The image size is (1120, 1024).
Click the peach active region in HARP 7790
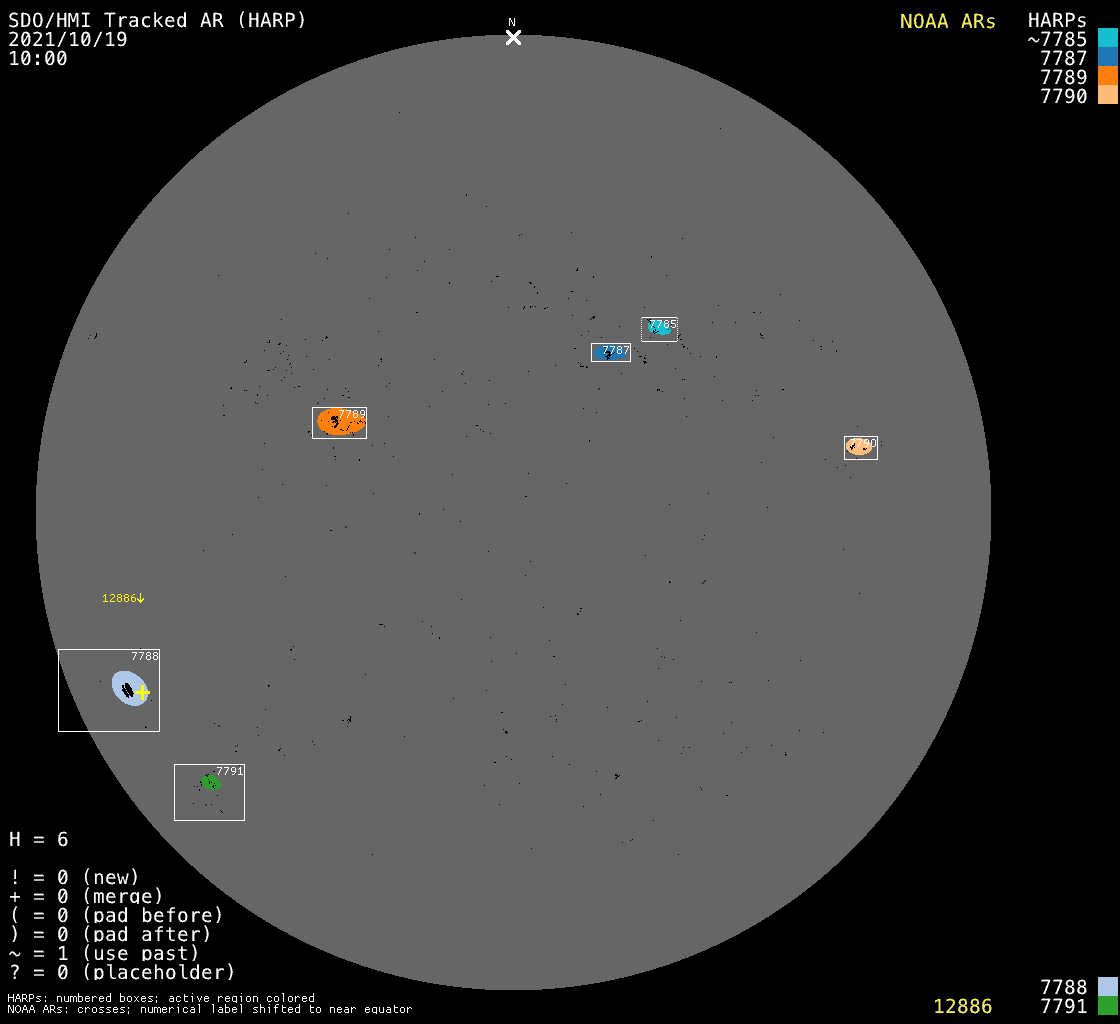click(859, 447)
